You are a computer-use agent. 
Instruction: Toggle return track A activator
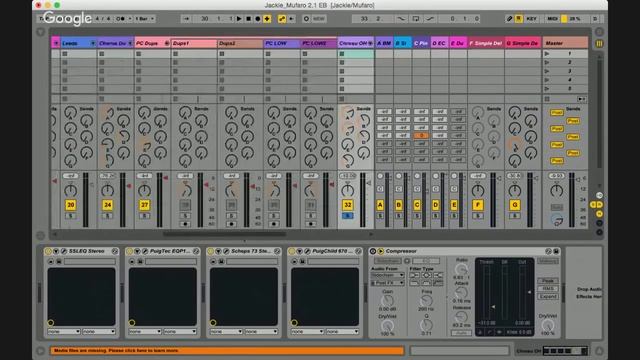click(380, 205)
